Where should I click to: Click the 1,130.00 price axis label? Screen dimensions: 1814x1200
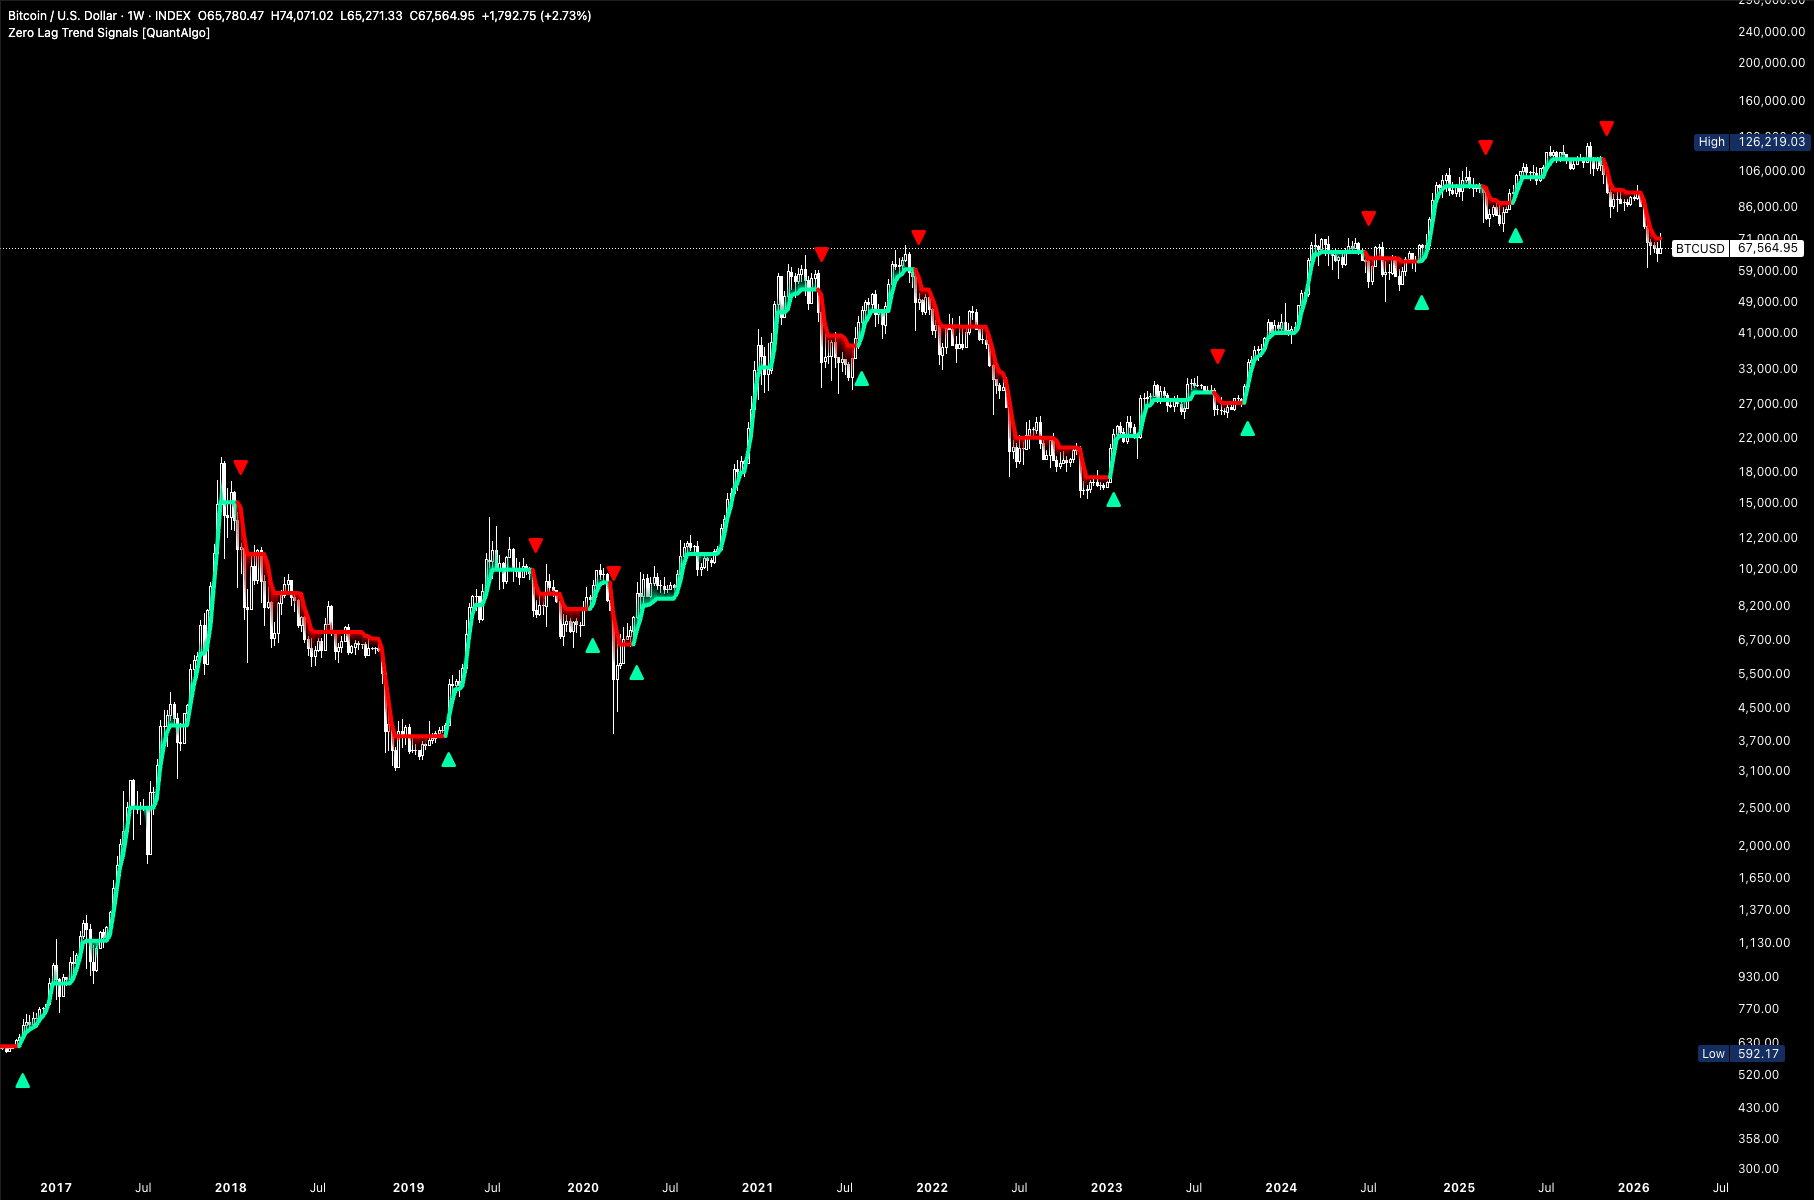(1764, 943)
